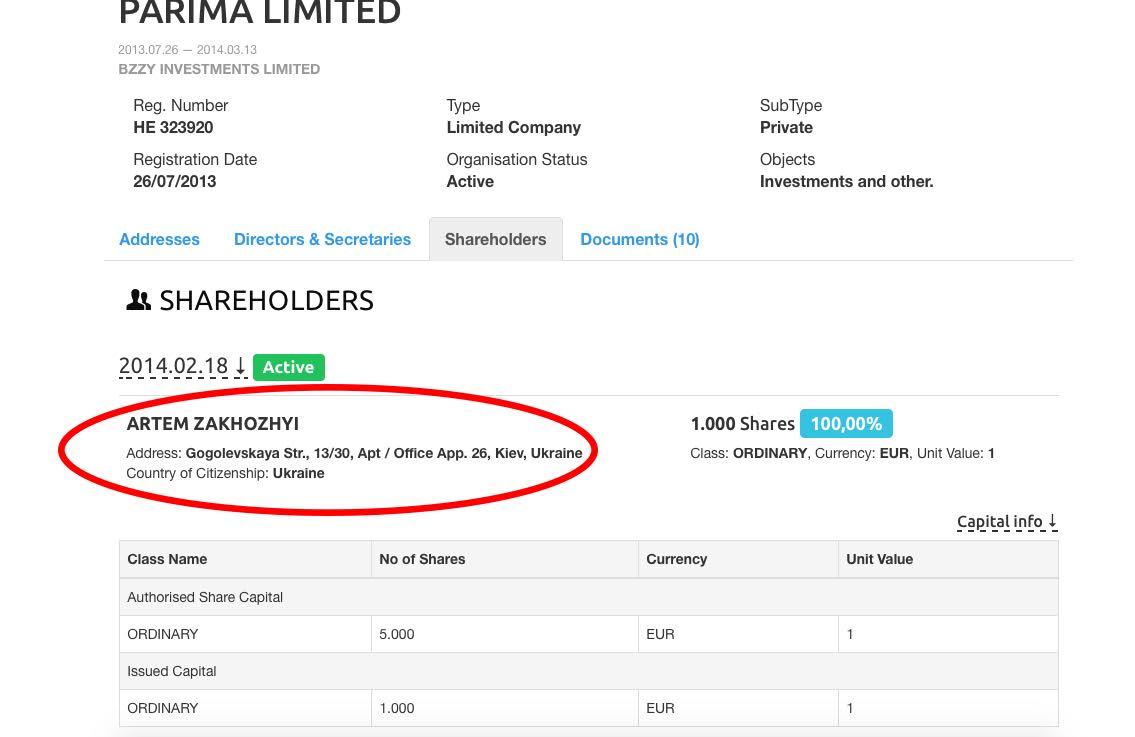Click the green Active status badge
Image resolution: width=1135 pixels, height=737 pixels.
click(x=289, y=367)
